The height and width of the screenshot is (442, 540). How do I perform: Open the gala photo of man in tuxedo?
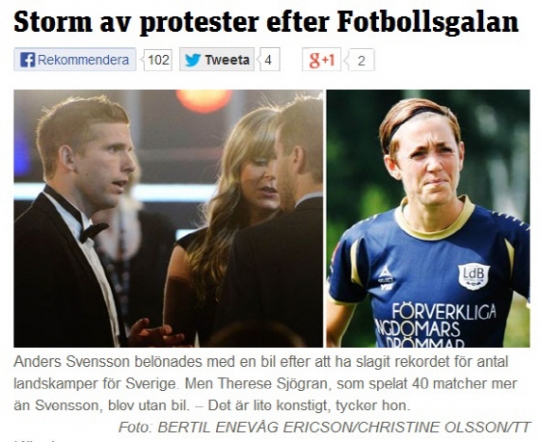click(168, 218)
